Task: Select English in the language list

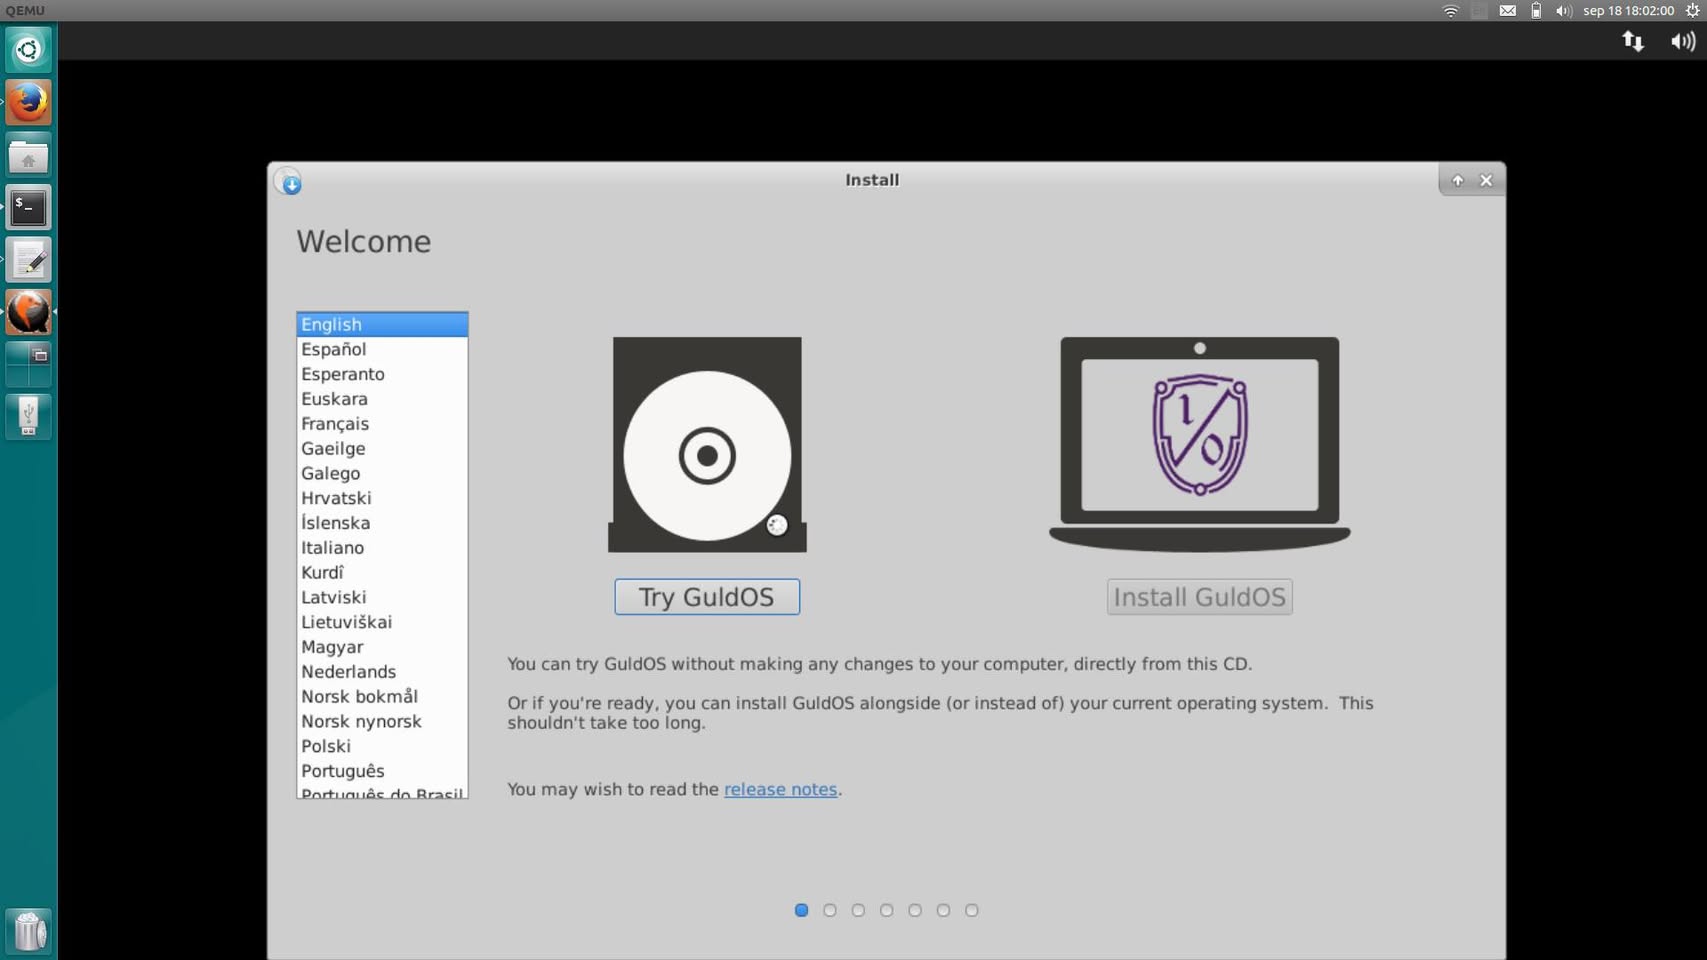Action: coord(382,324)
